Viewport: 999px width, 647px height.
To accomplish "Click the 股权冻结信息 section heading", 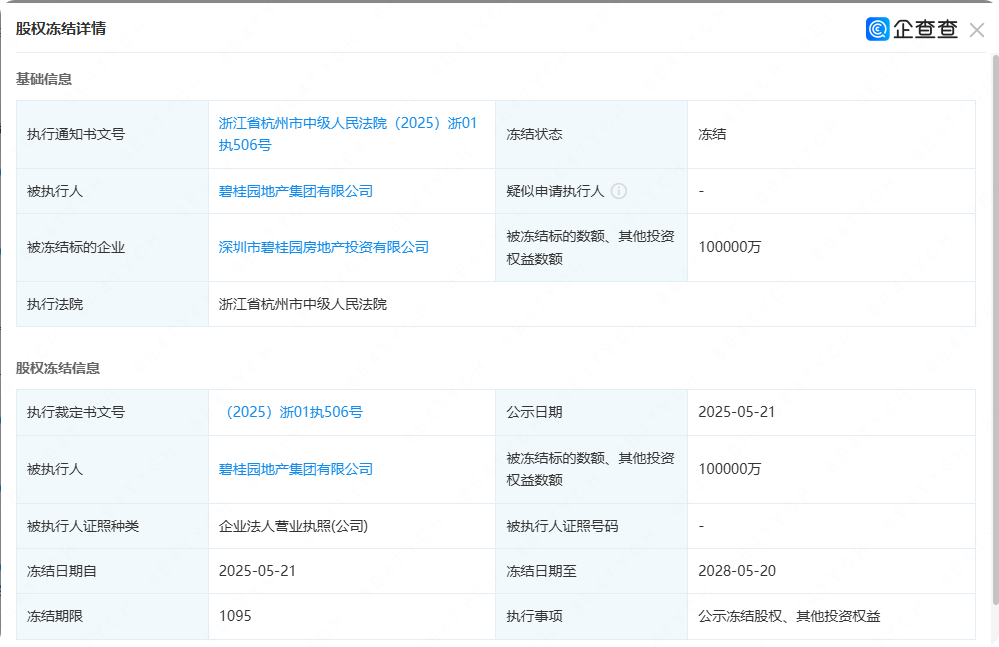I will coord(58,368).
